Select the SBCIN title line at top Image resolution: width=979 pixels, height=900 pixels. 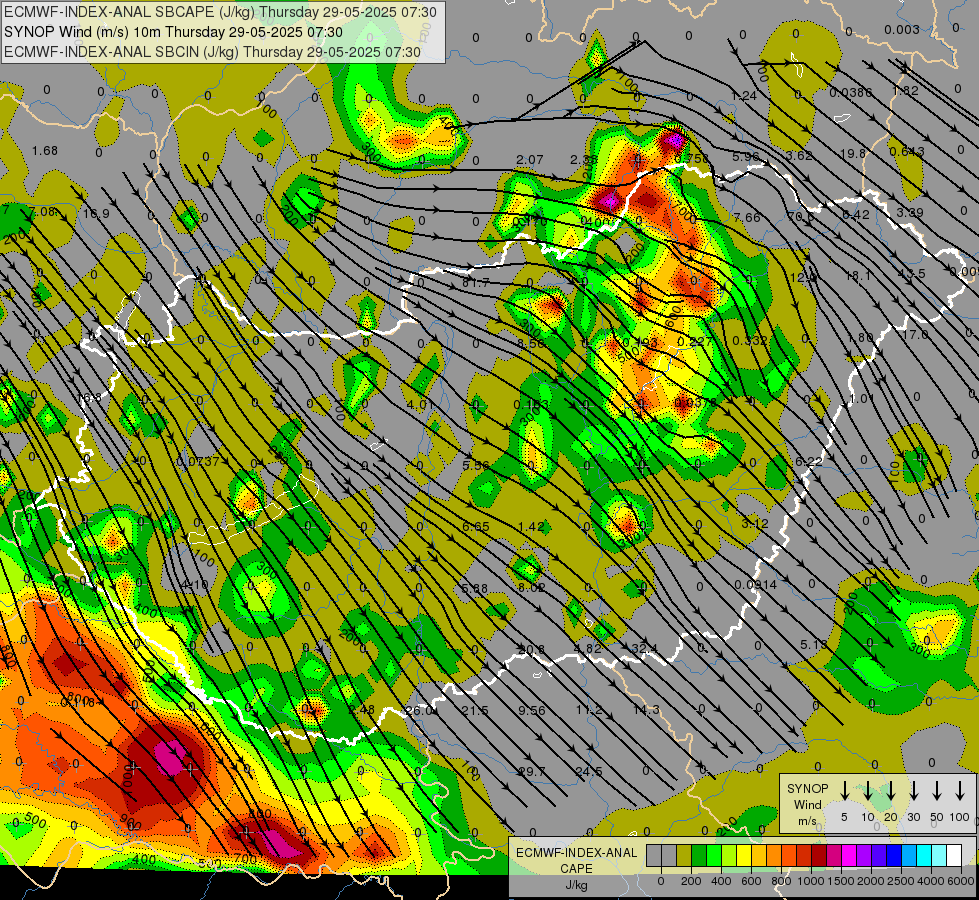[x=212, y=52]
